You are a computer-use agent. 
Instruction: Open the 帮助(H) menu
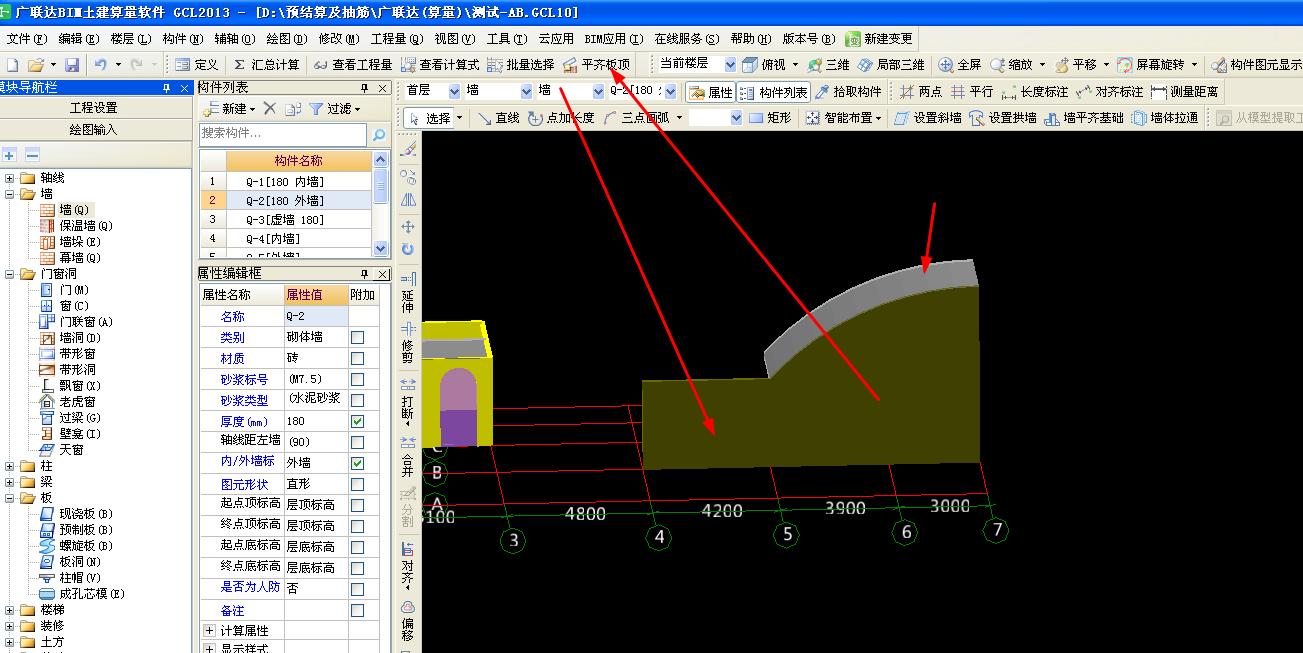pos(750,39)
